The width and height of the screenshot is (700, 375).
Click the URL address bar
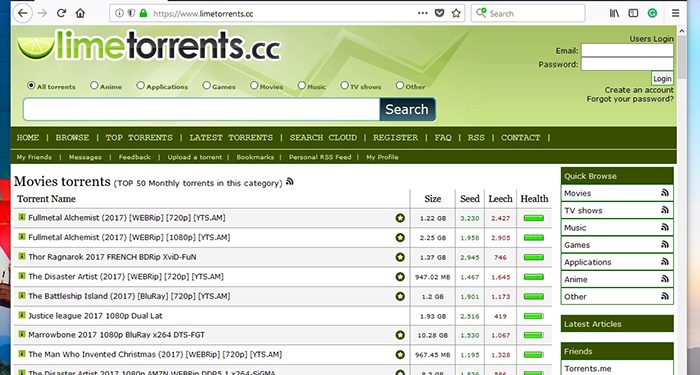(286, 13)
